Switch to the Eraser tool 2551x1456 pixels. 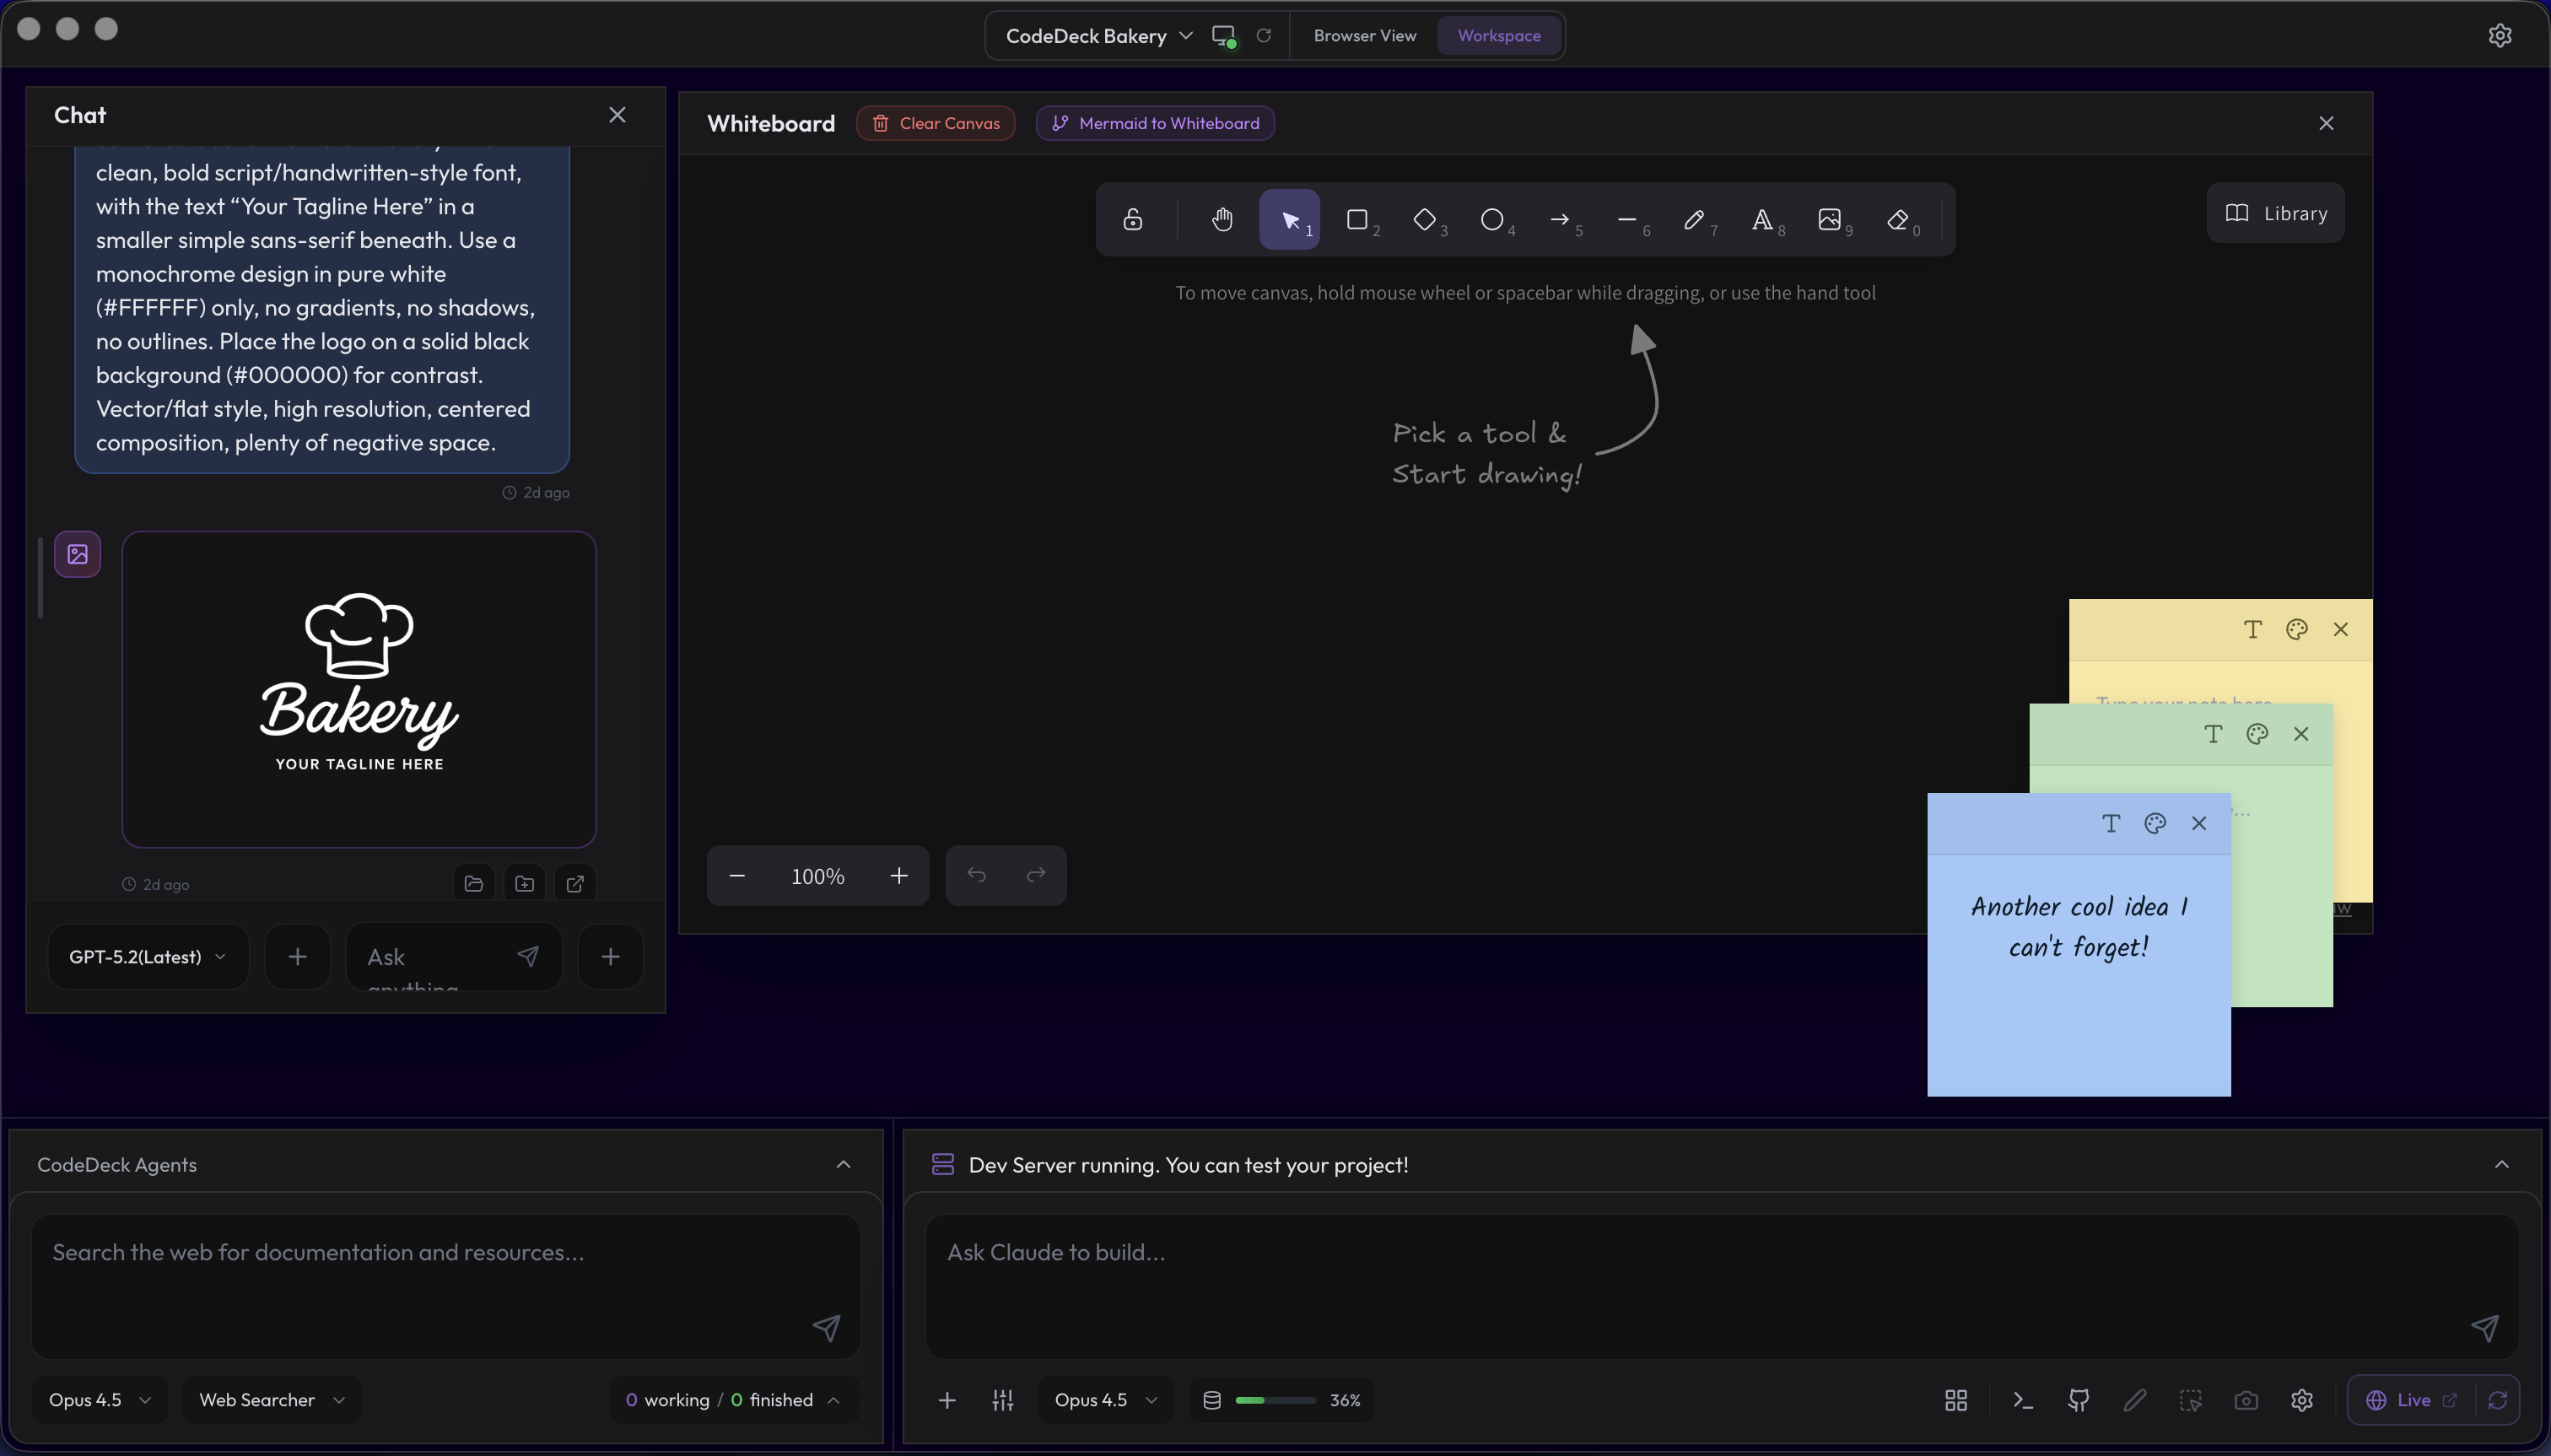1897,219
